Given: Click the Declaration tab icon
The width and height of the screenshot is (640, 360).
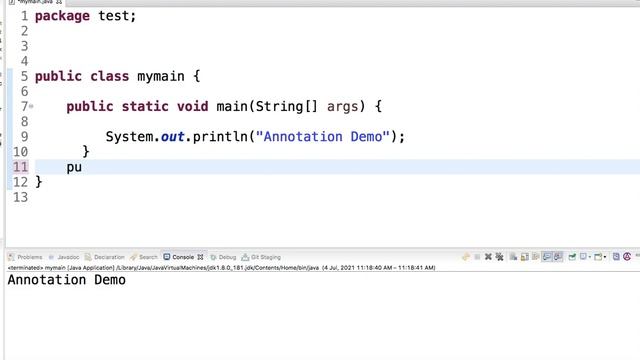Looking at the screenshot, I should point(88,257).
